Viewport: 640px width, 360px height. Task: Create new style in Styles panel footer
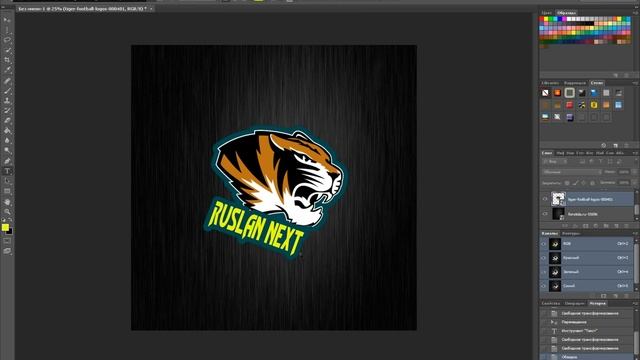coord(615,145)
